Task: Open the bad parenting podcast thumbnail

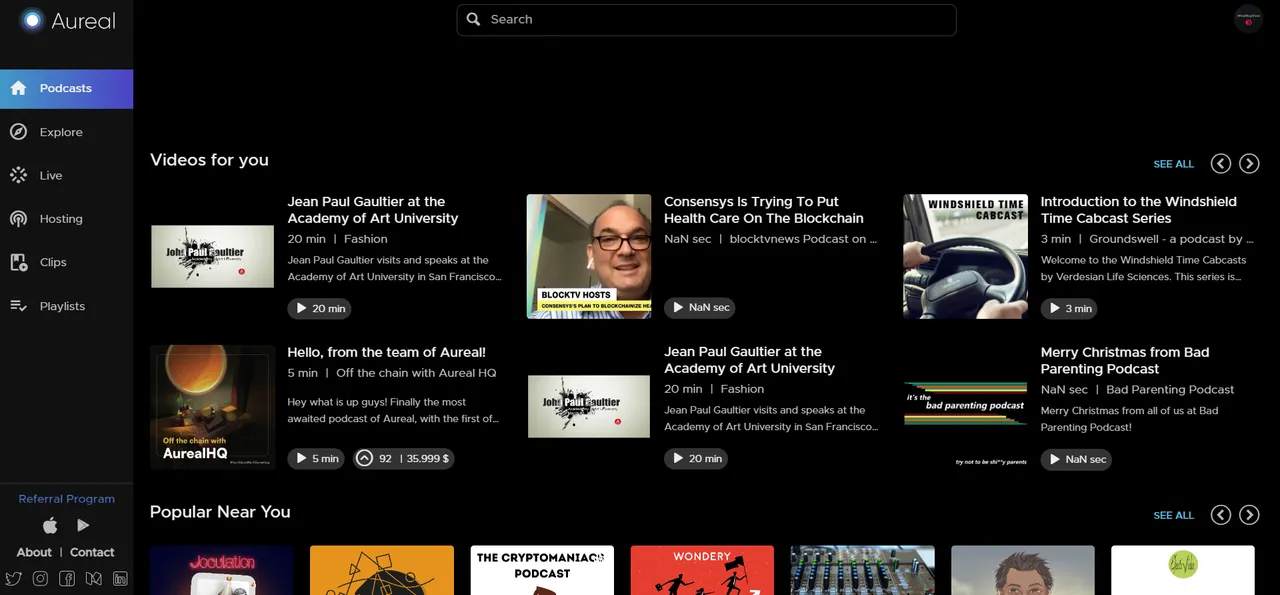Action: click(965, 405)
